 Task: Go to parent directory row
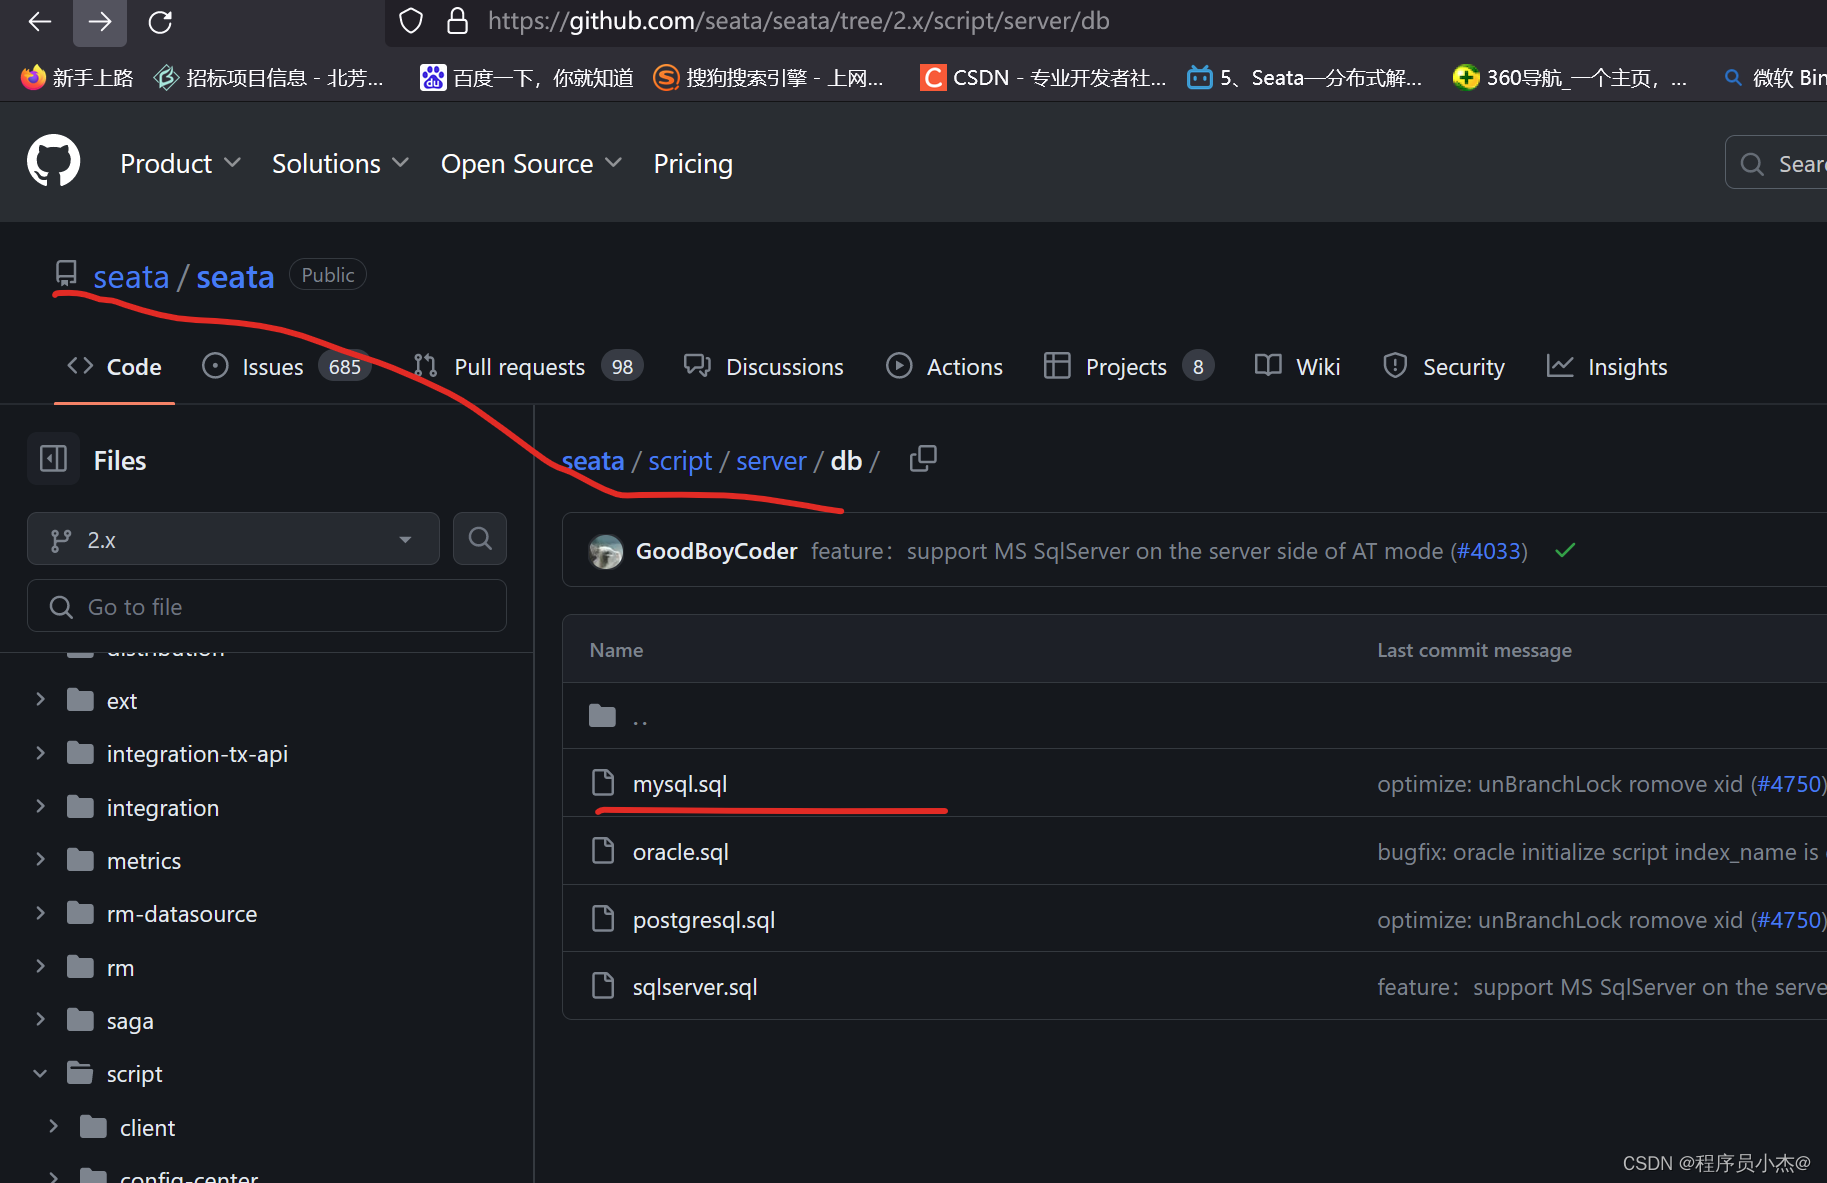(x=1194, y=716)
